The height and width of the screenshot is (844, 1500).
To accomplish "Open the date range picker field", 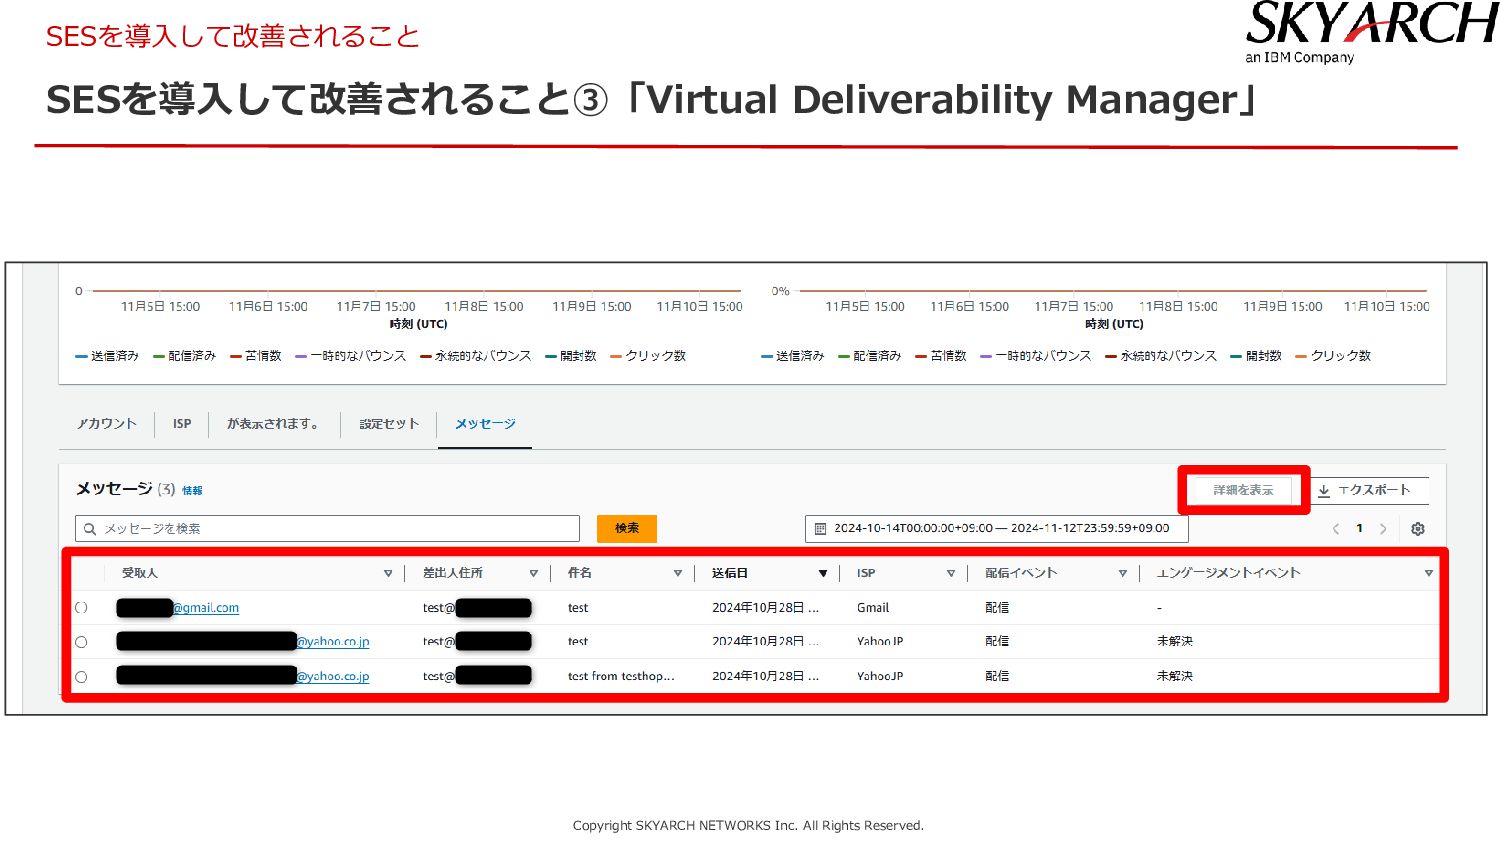I will (996, 528).
